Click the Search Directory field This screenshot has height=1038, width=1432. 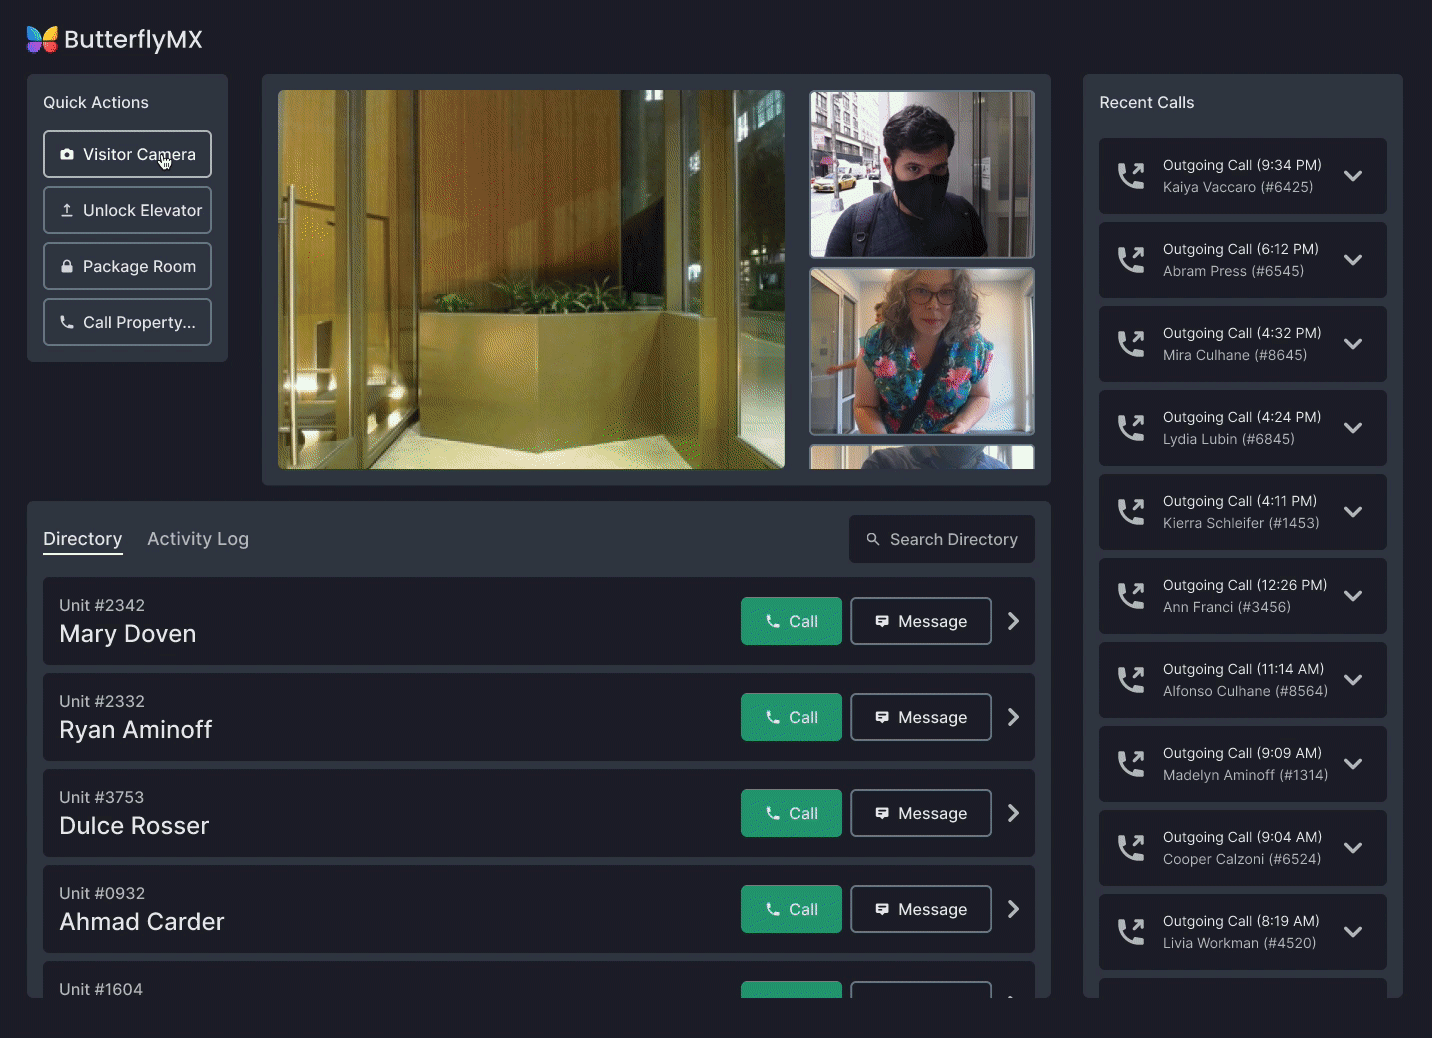[x=942, y=539]
